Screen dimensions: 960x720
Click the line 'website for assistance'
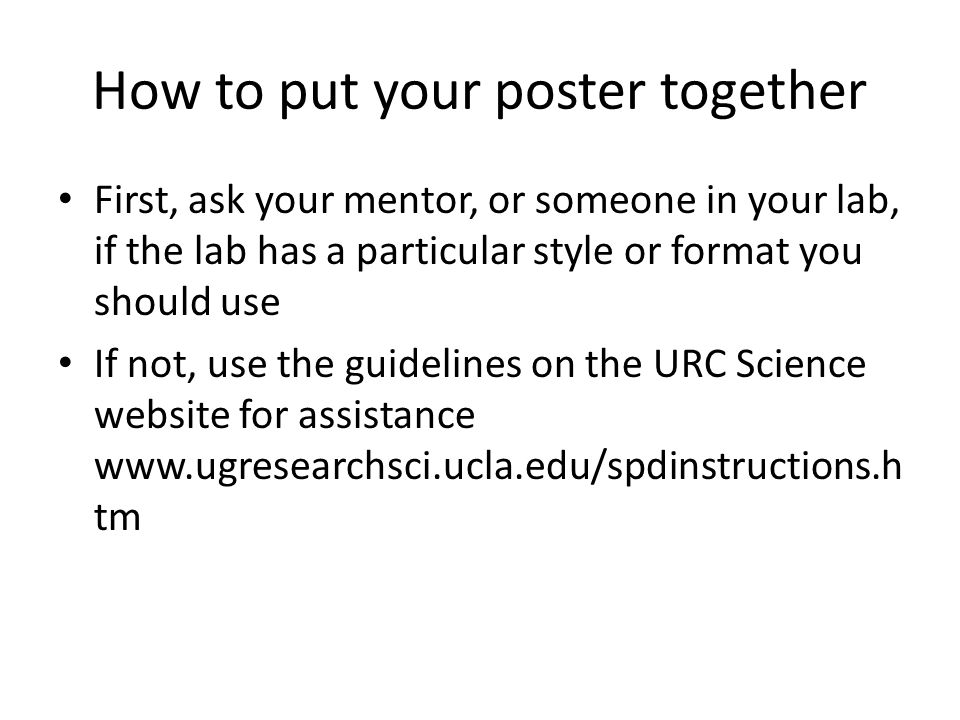point(285,414)
